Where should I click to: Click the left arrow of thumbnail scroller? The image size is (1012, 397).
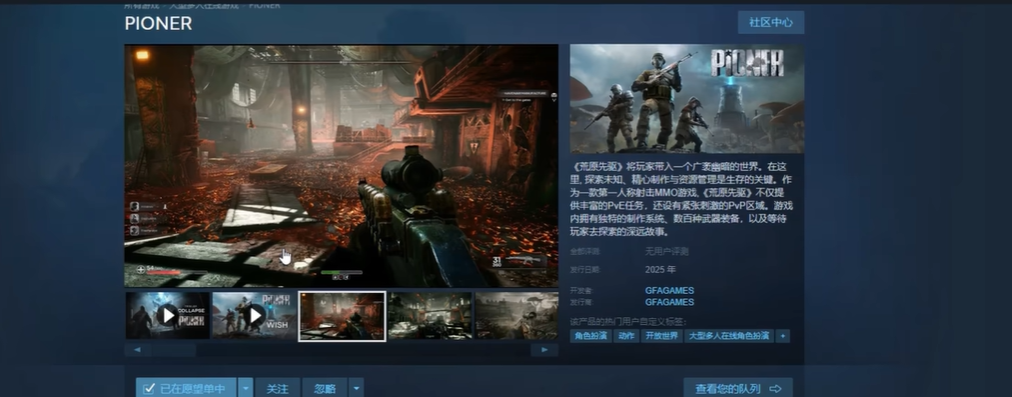pos(137,350)
